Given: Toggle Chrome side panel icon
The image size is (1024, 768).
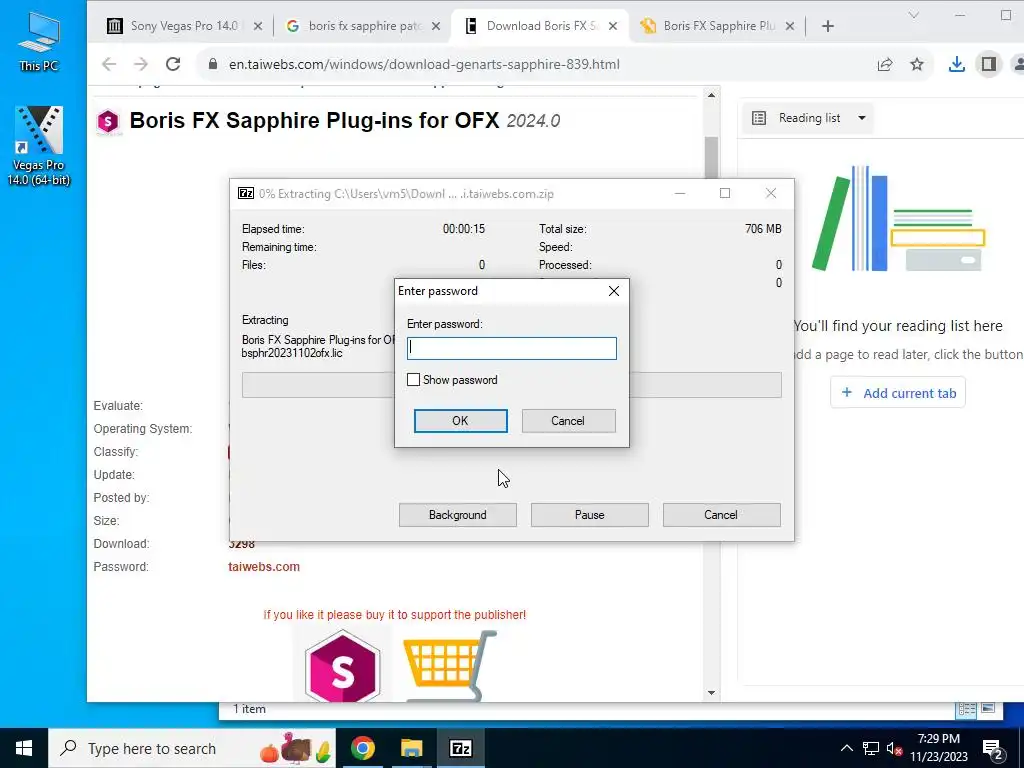Looking at the screenshot, I should click(989, 64).
